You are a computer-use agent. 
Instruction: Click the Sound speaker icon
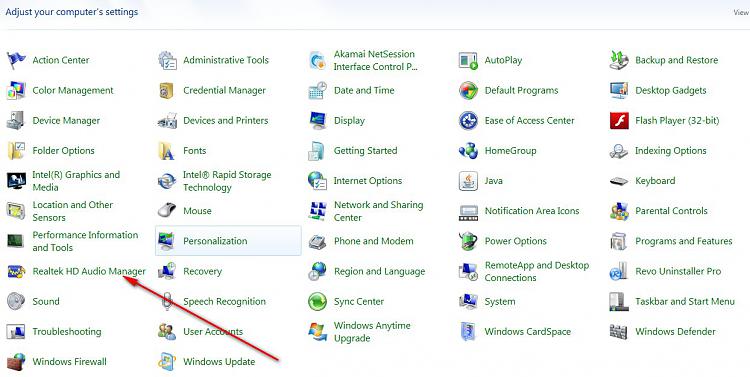pos(16,301)
